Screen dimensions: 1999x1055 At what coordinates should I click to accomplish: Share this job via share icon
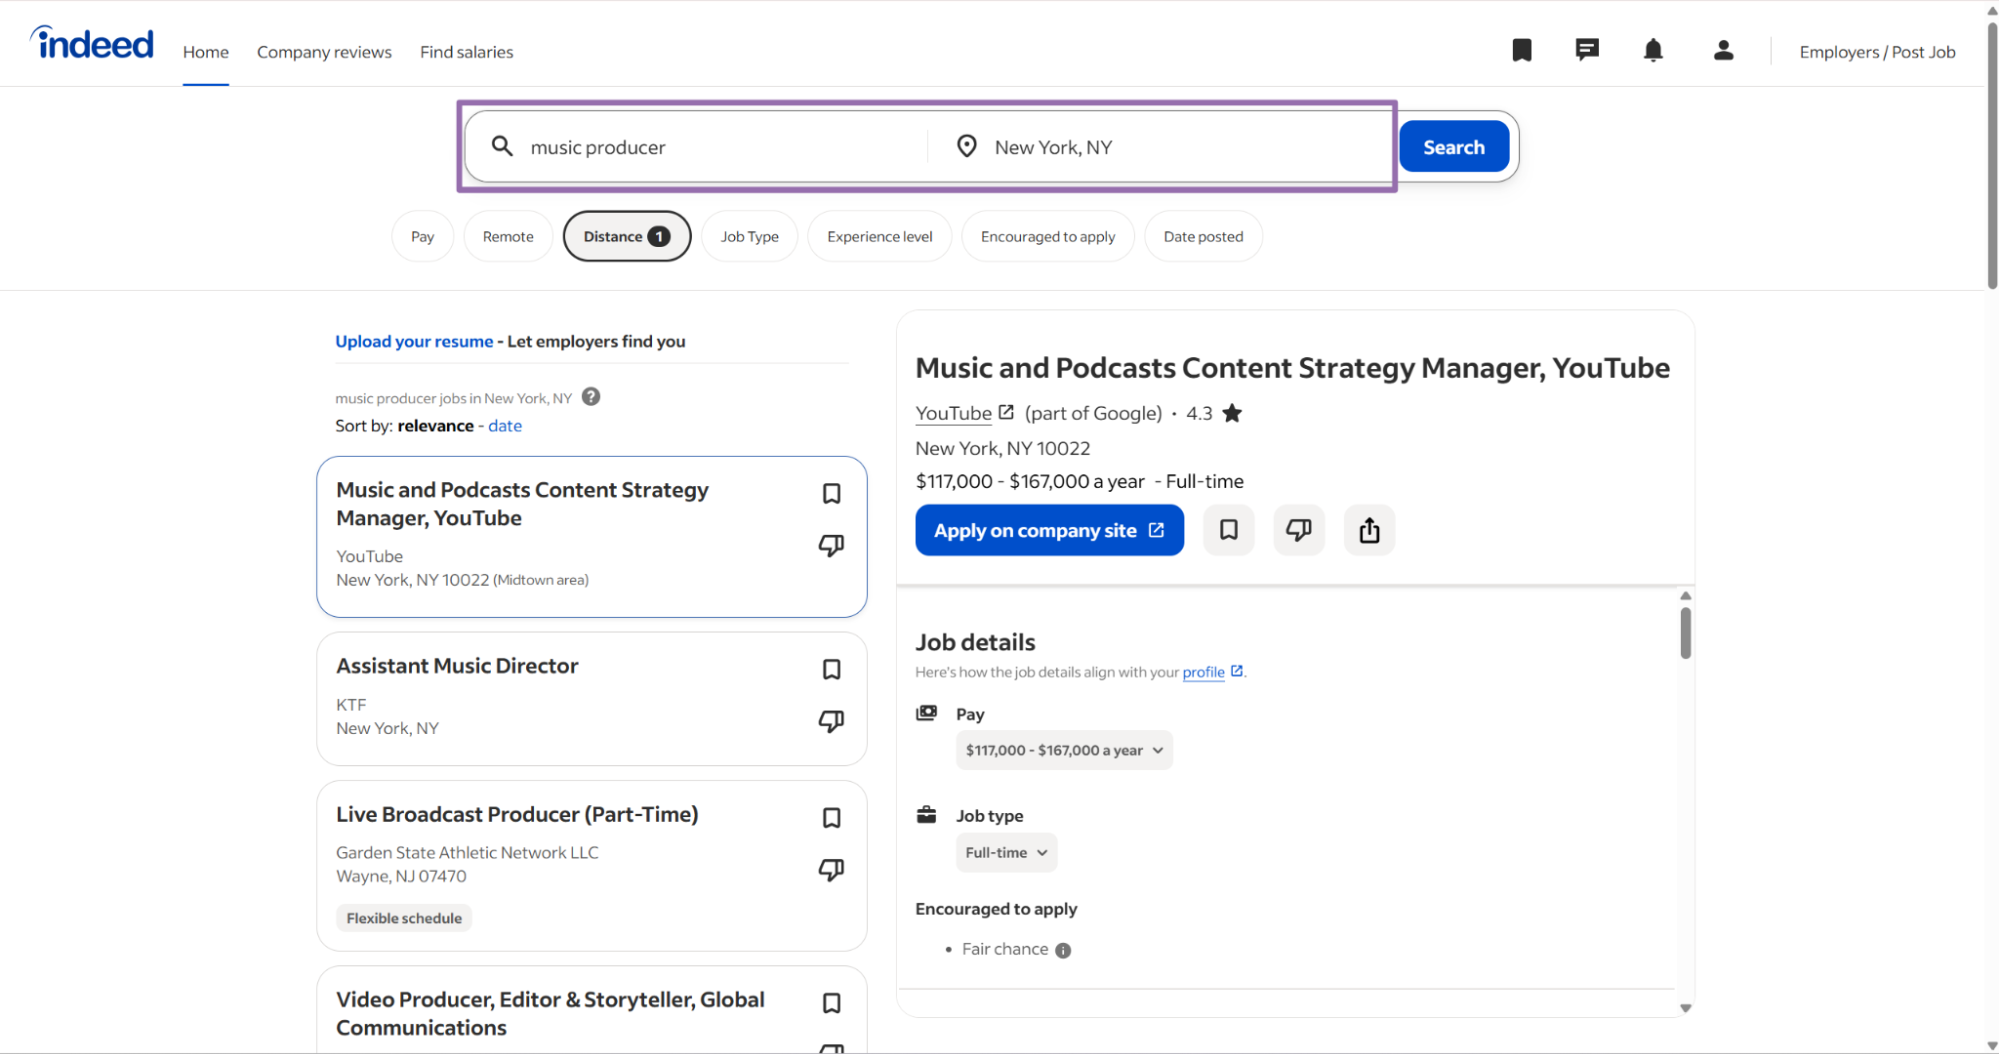tap(1369, 530)
